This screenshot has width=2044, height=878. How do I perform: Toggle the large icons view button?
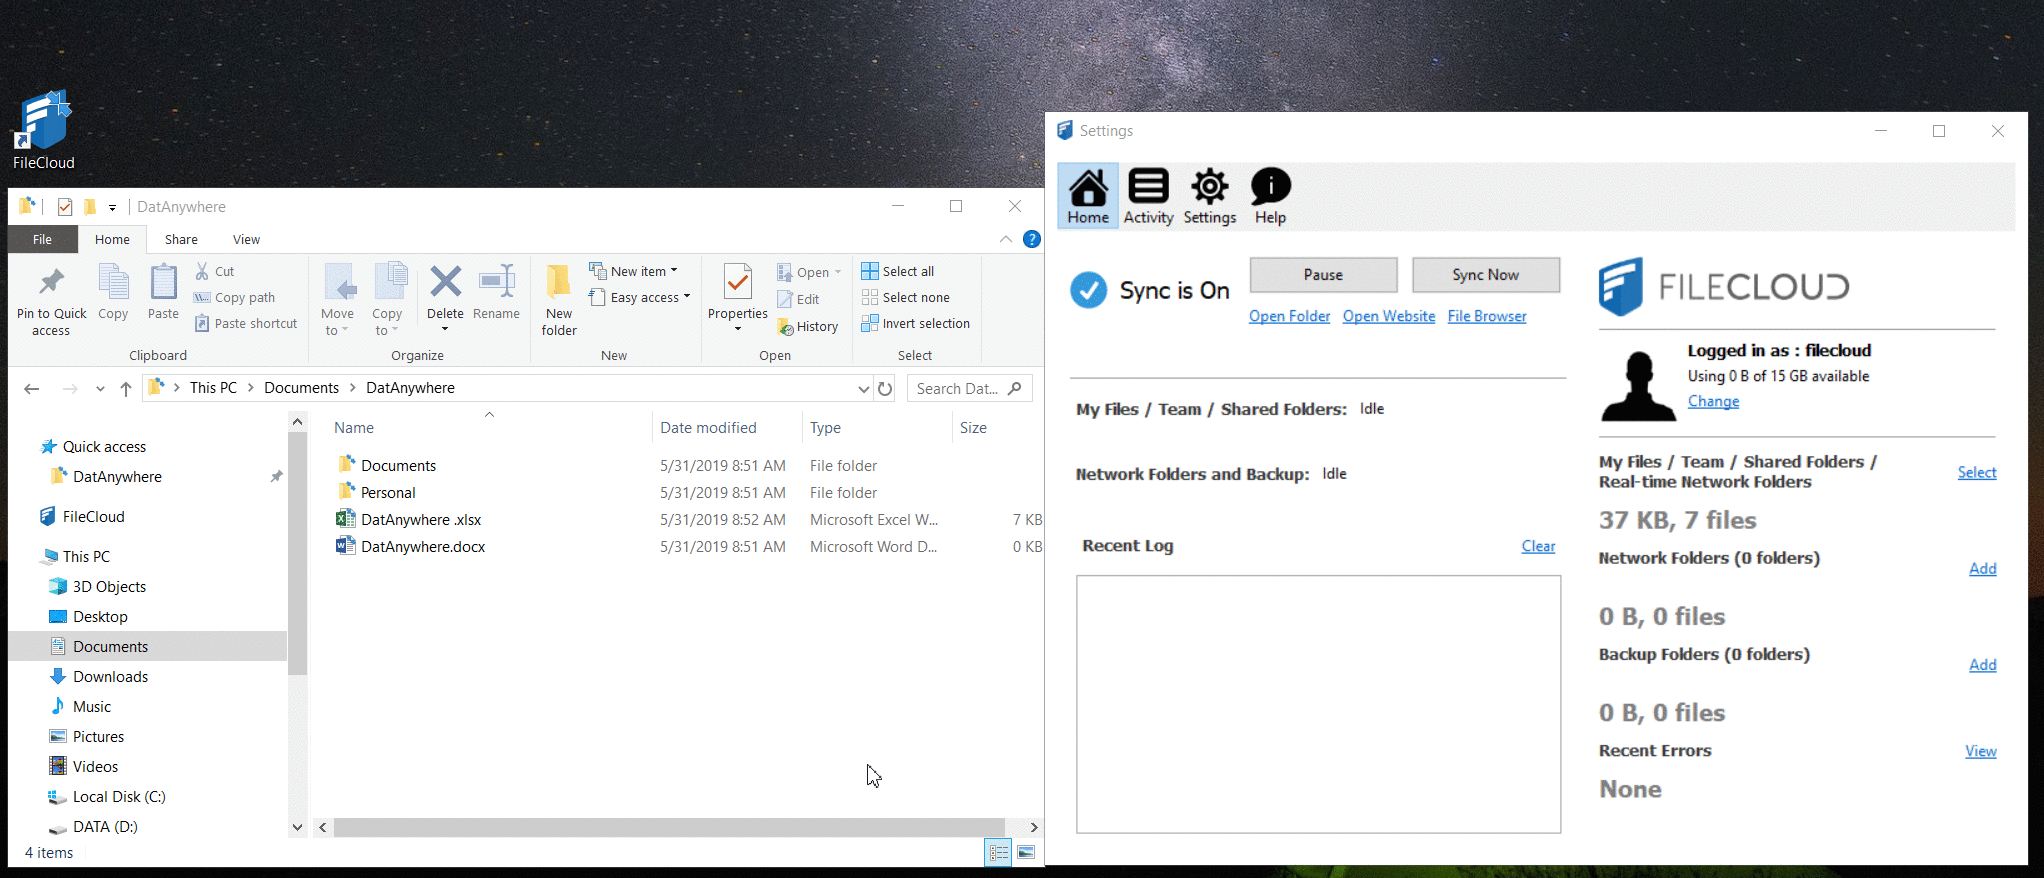pyautogui.click(x=1026, y=852)
